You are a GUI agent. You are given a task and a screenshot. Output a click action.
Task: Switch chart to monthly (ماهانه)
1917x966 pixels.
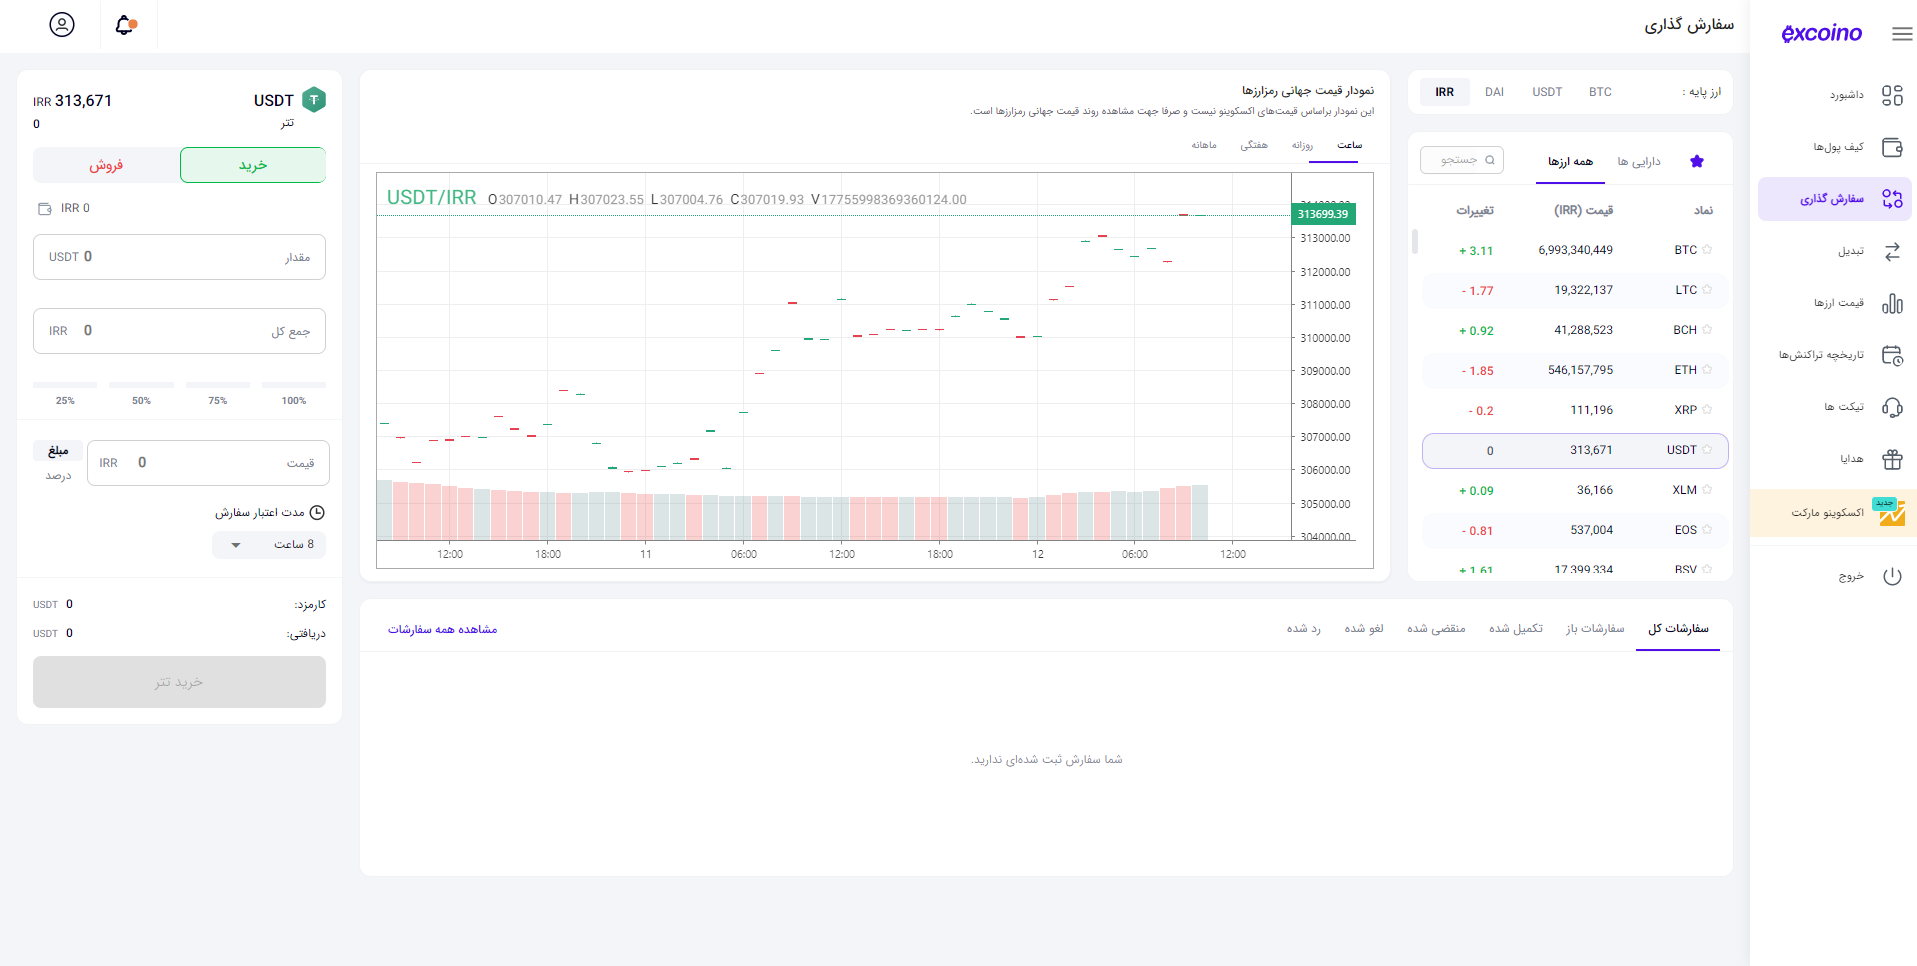(x=1204, y=145)
